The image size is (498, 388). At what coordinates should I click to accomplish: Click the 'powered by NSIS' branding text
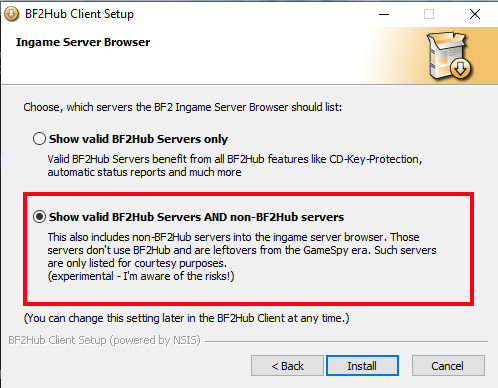(155, 340)
